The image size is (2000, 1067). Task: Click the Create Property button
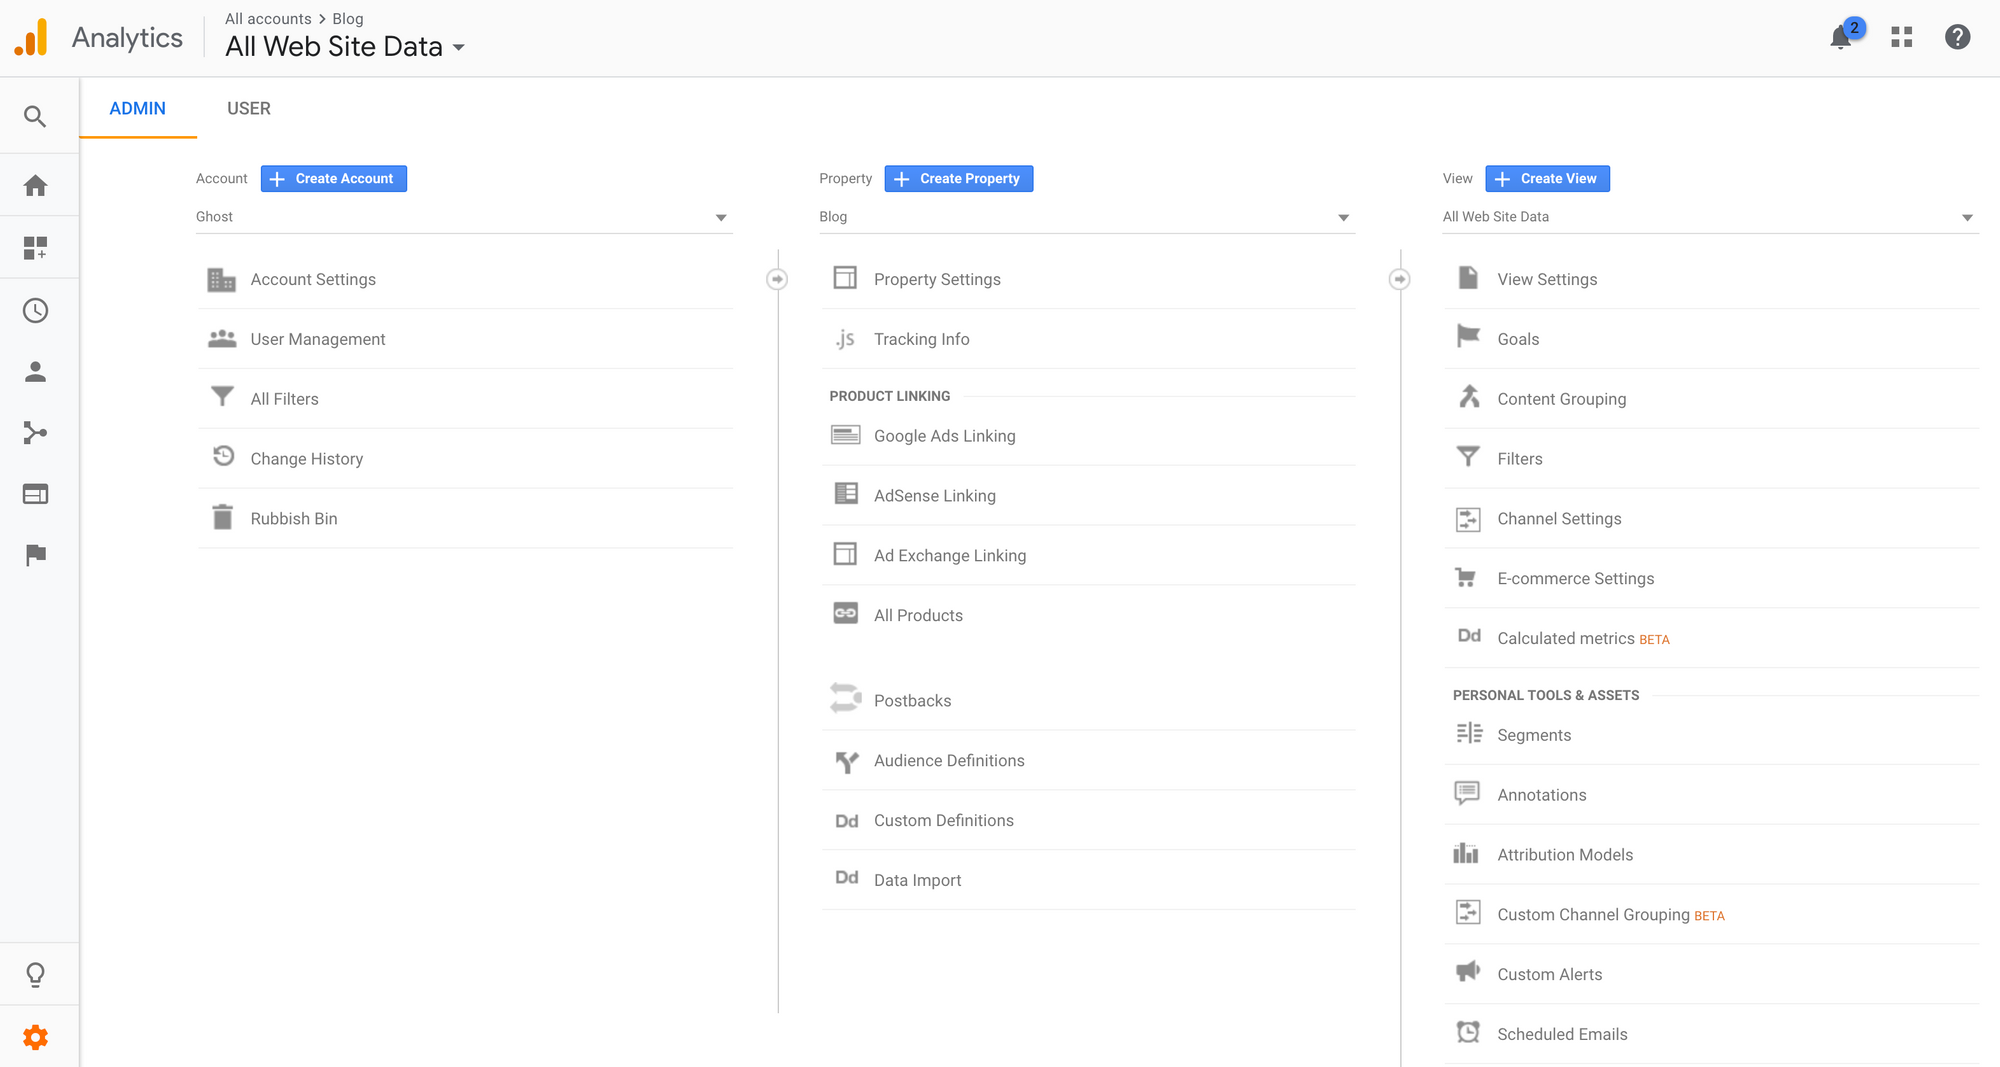pyautogui.click(x=958, y=179)
